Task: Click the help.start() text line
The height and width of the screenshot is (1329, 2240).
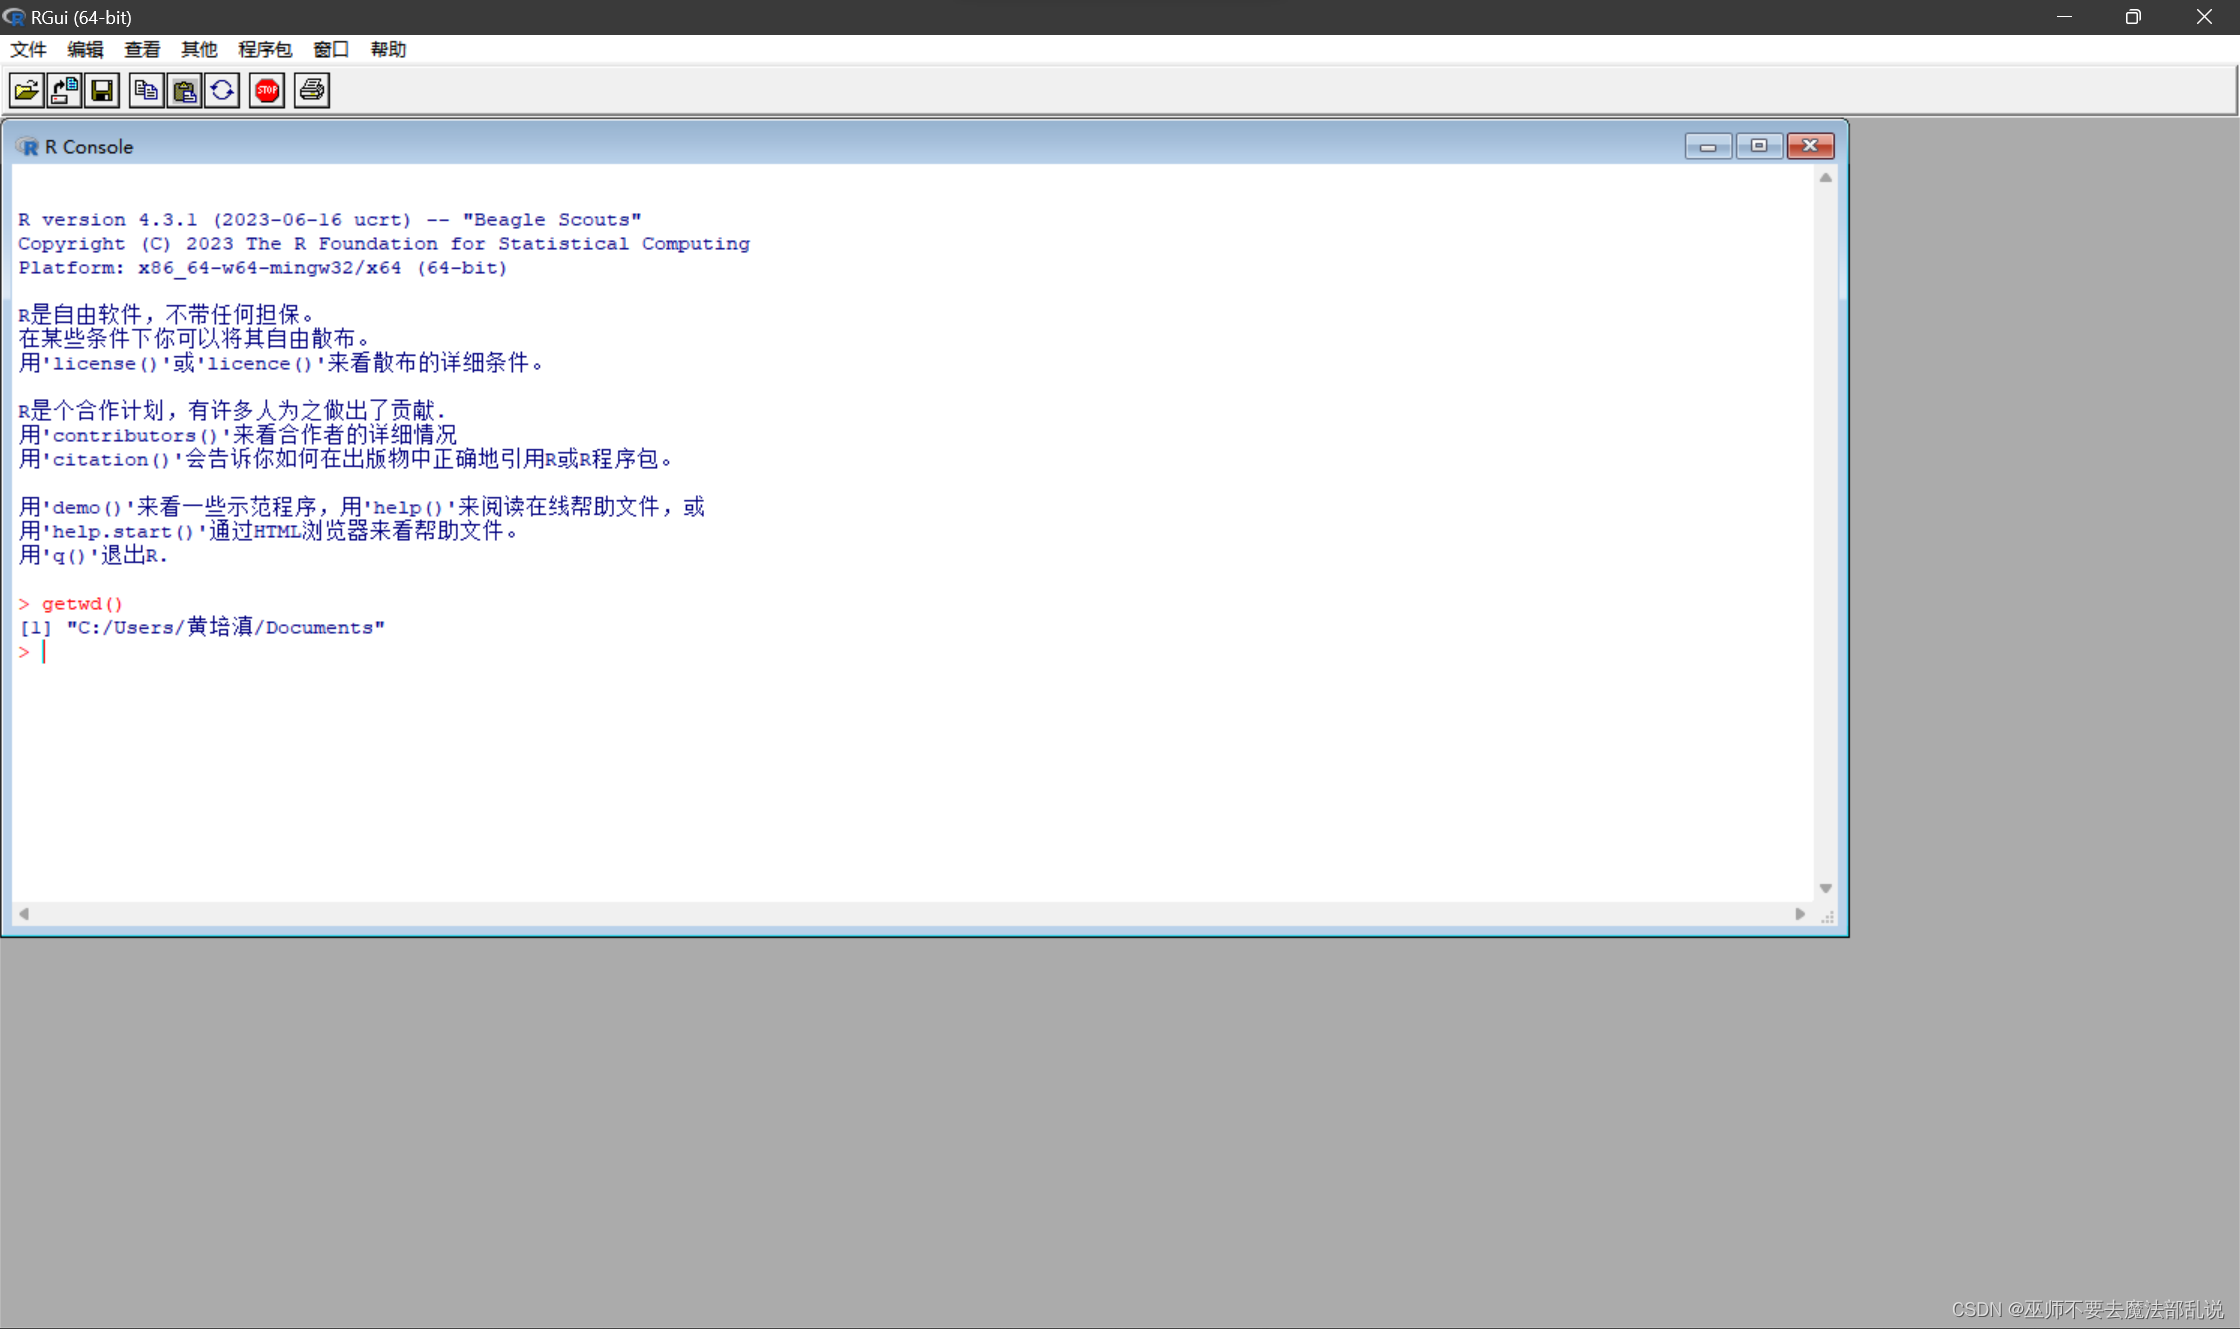Action: [268, 531]
